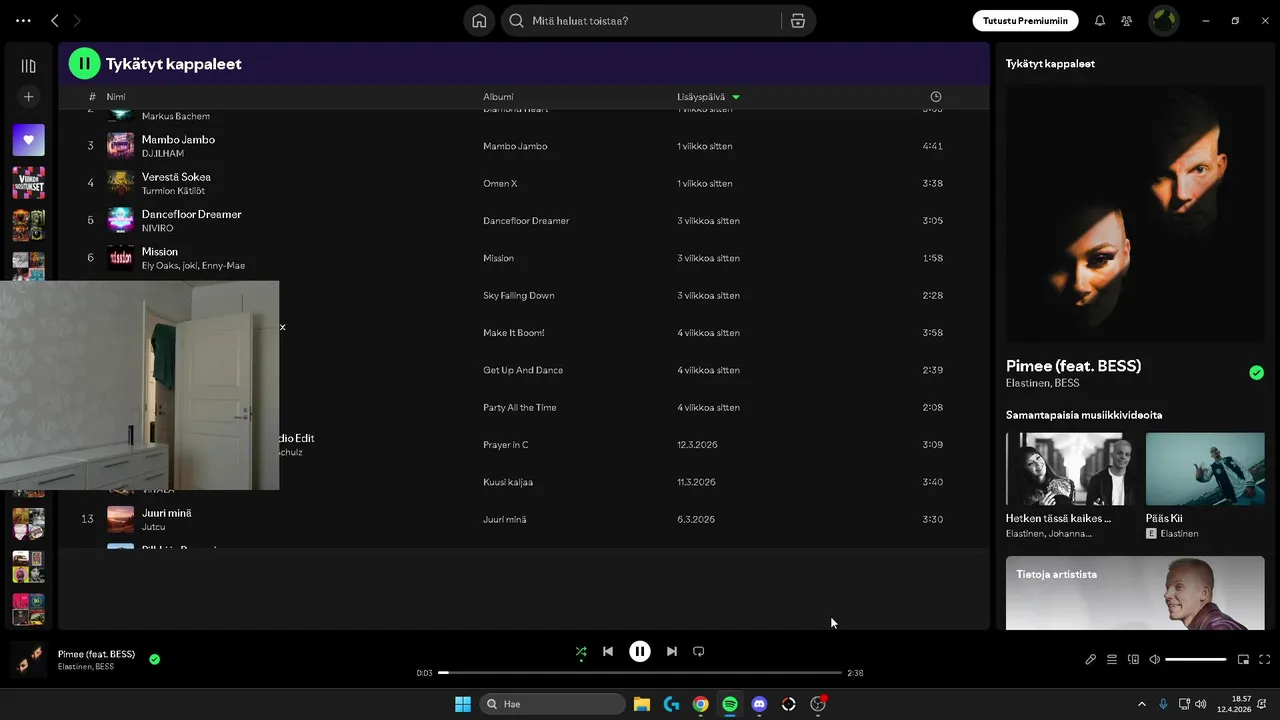1280x720 pixels.
Task: Open the Friend Activity icon
Action: (x=1127, y=20)
